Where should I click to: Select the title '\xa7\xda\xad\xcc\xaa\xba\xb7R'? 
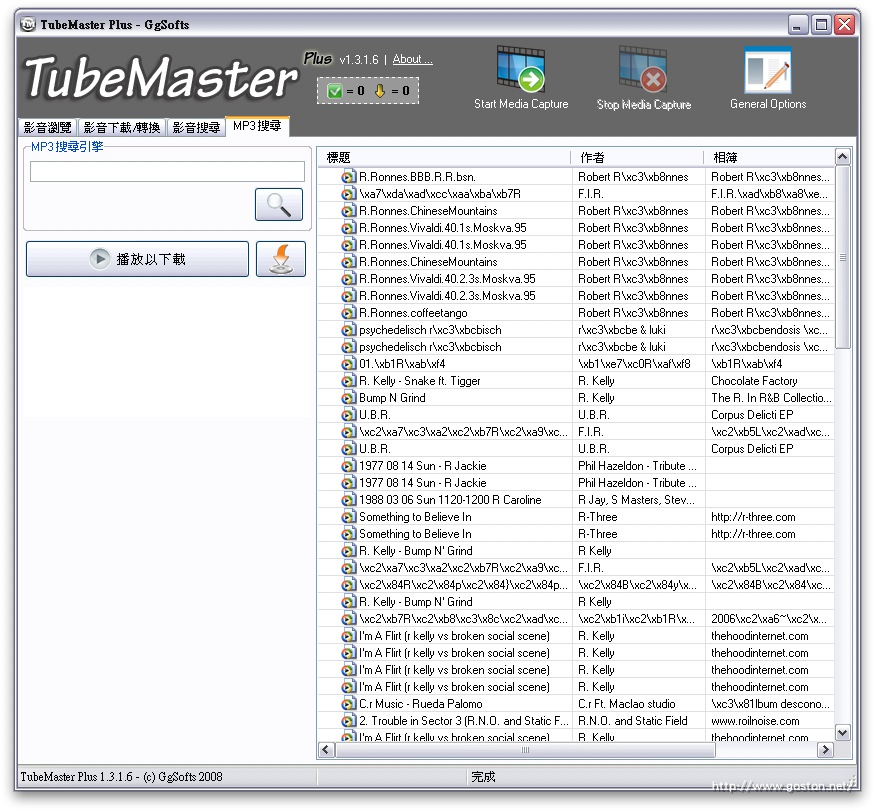coord(440,194)
